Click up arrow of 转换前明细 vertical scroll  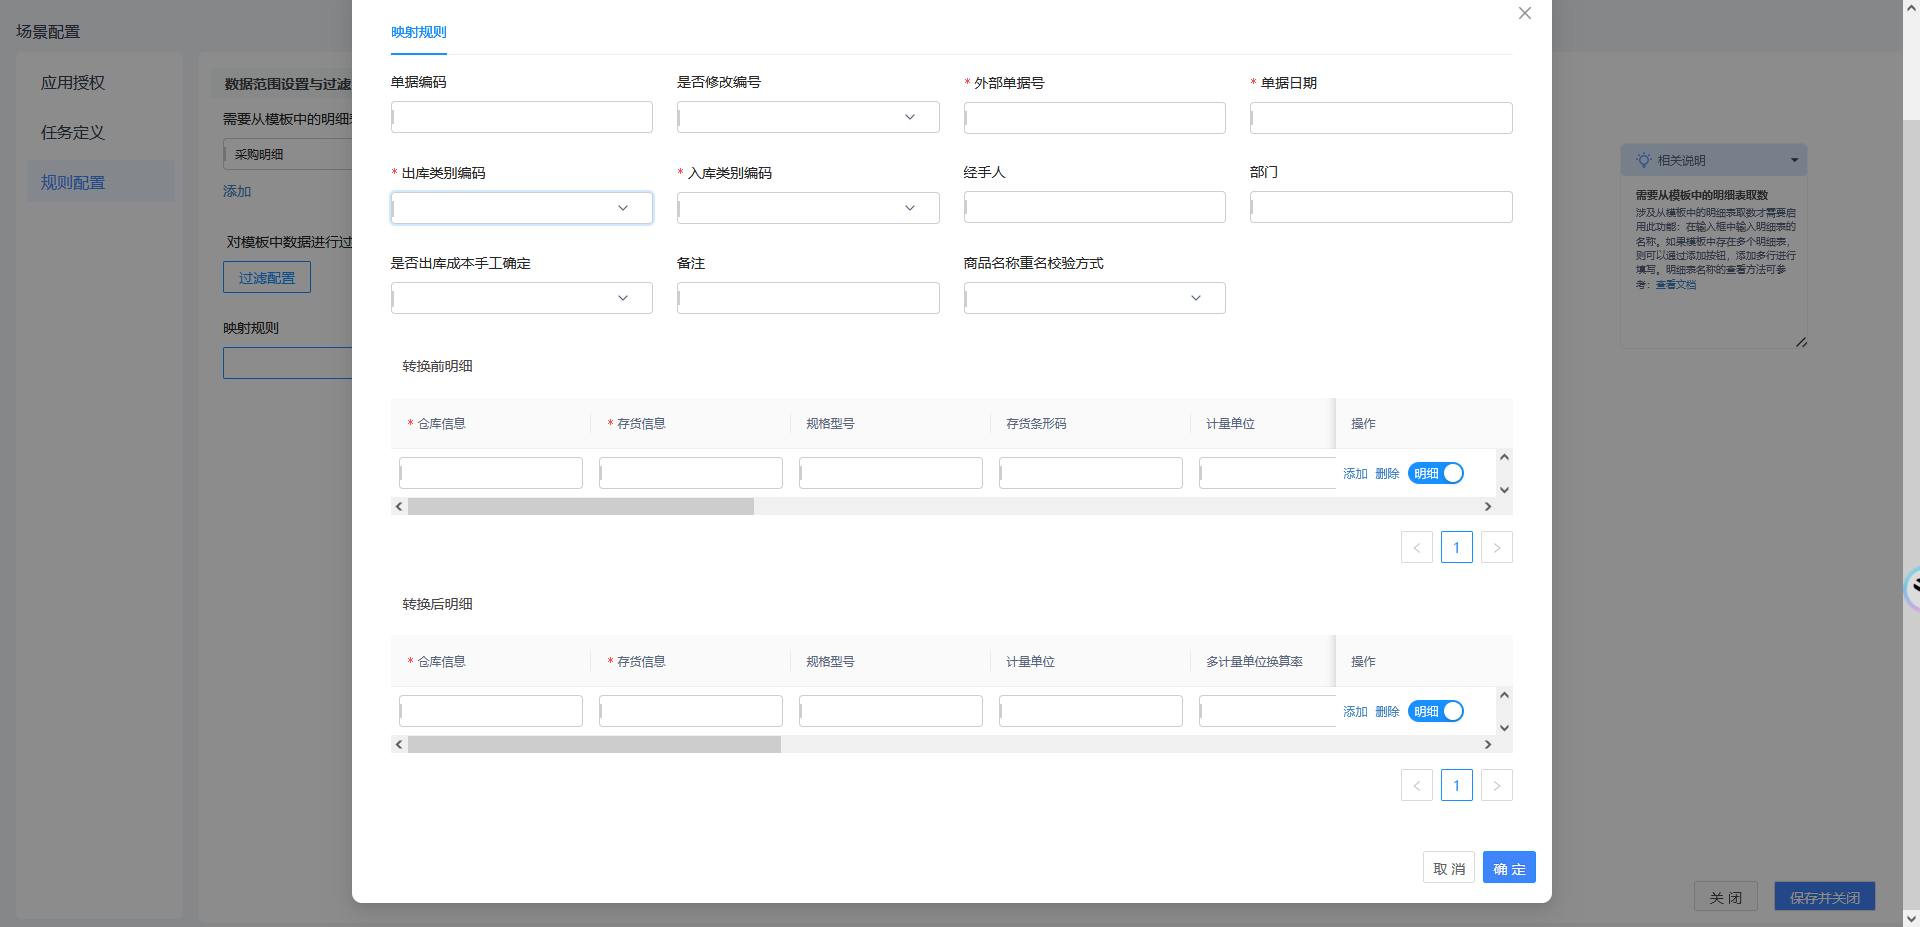[x=1504, y=457]
